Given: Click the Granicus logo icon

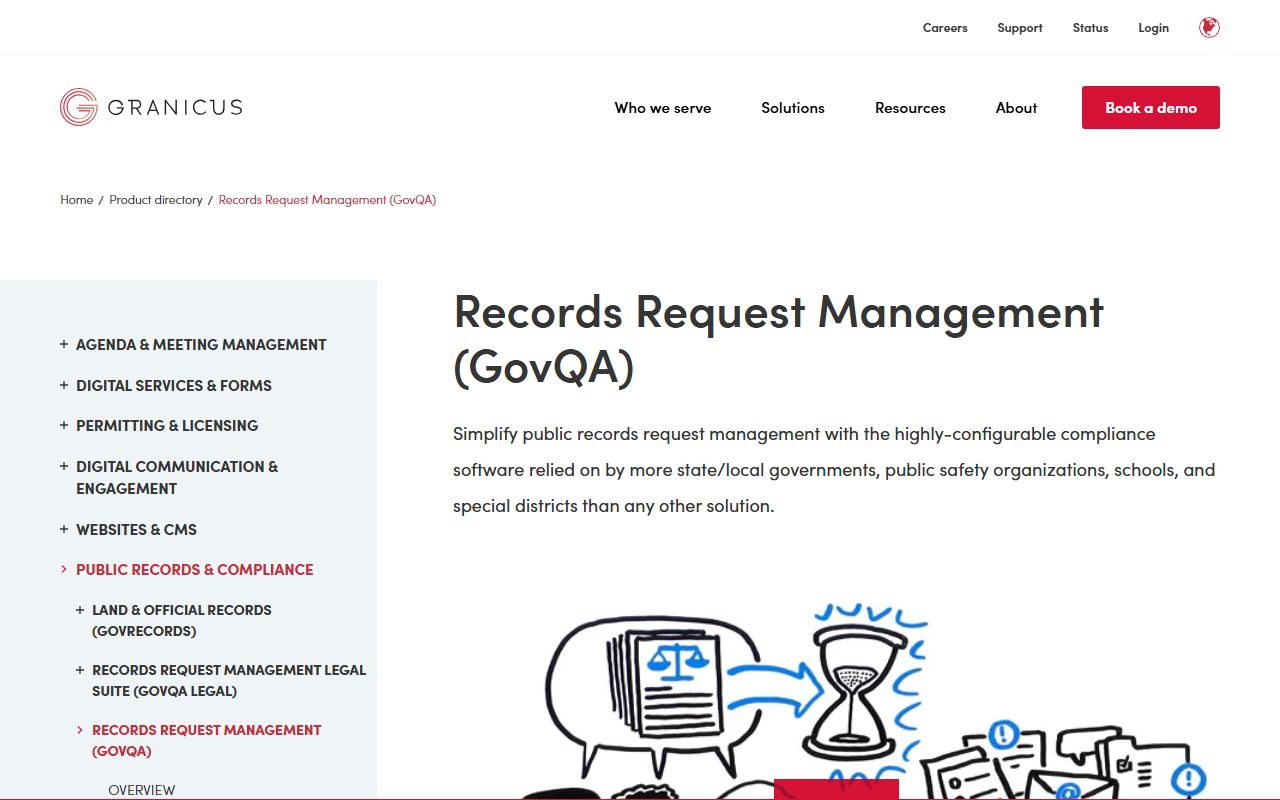Looking at the screenshot, I should pyautogui.click(x=78, y=107).
